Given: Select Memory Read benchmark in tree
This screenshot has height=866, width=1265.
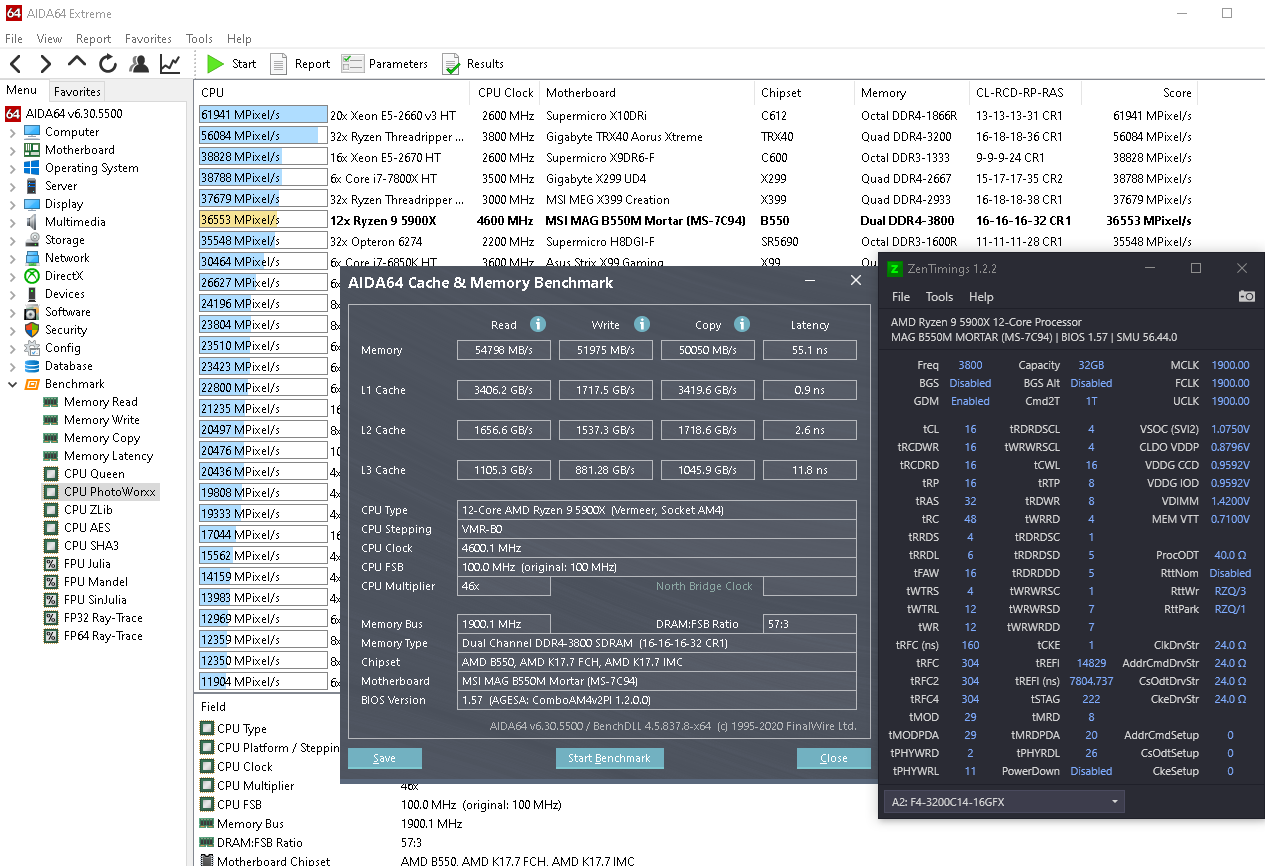Looking at the screenshot, I should (100, 402).
